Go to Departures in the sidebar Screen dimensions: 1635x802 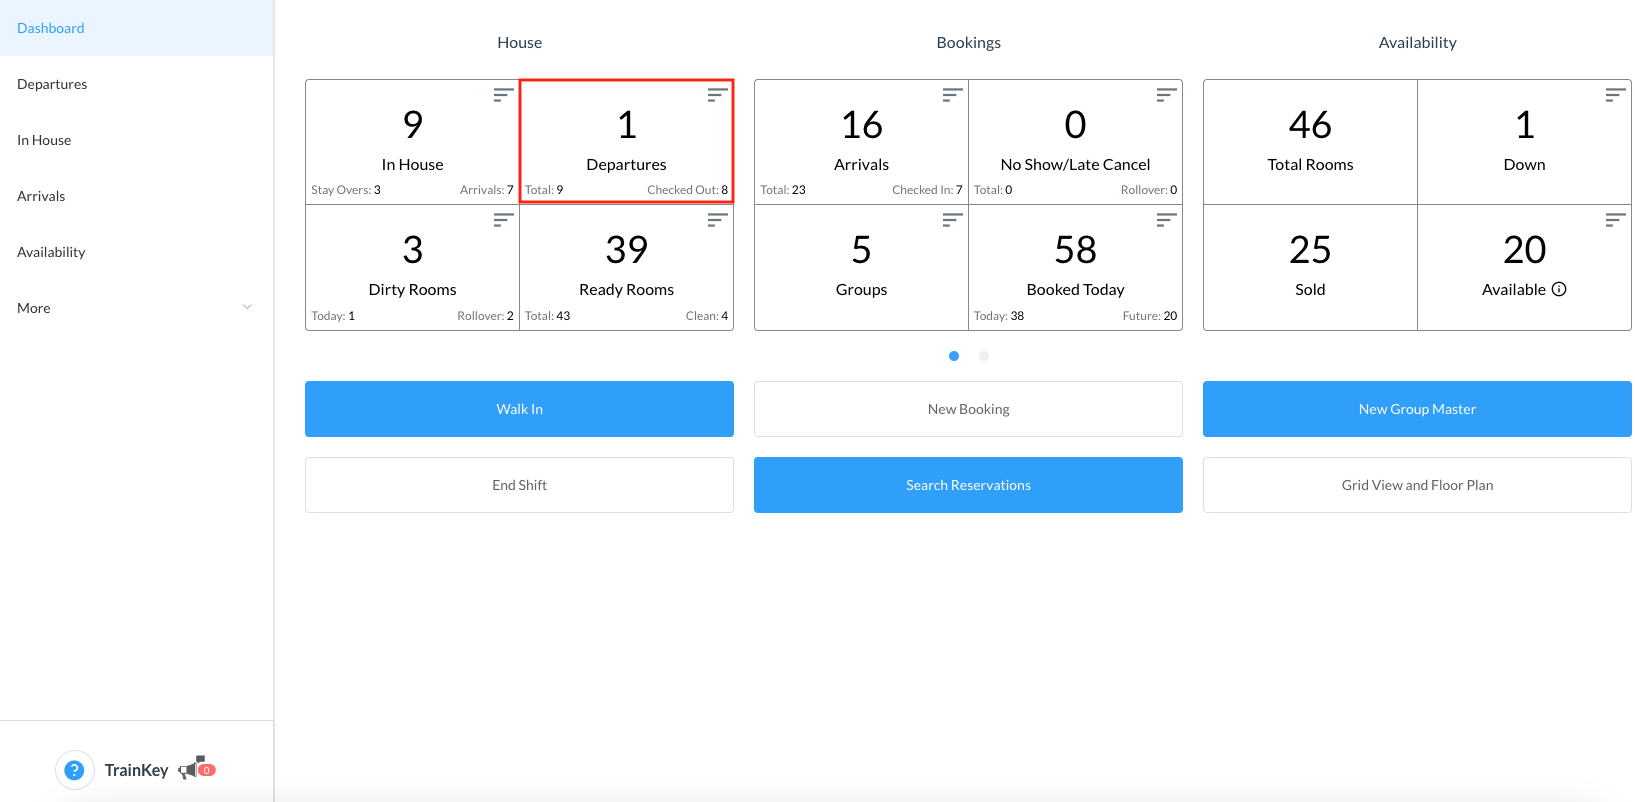click(52, 84)
